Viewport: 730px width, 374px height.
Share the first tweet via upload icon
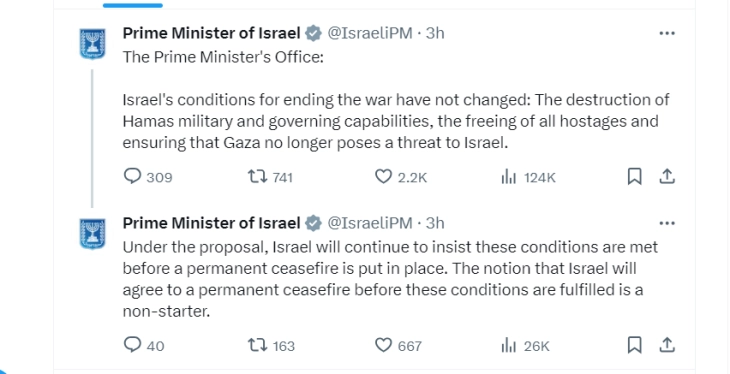pyautogui.click(x=667, y=177)
